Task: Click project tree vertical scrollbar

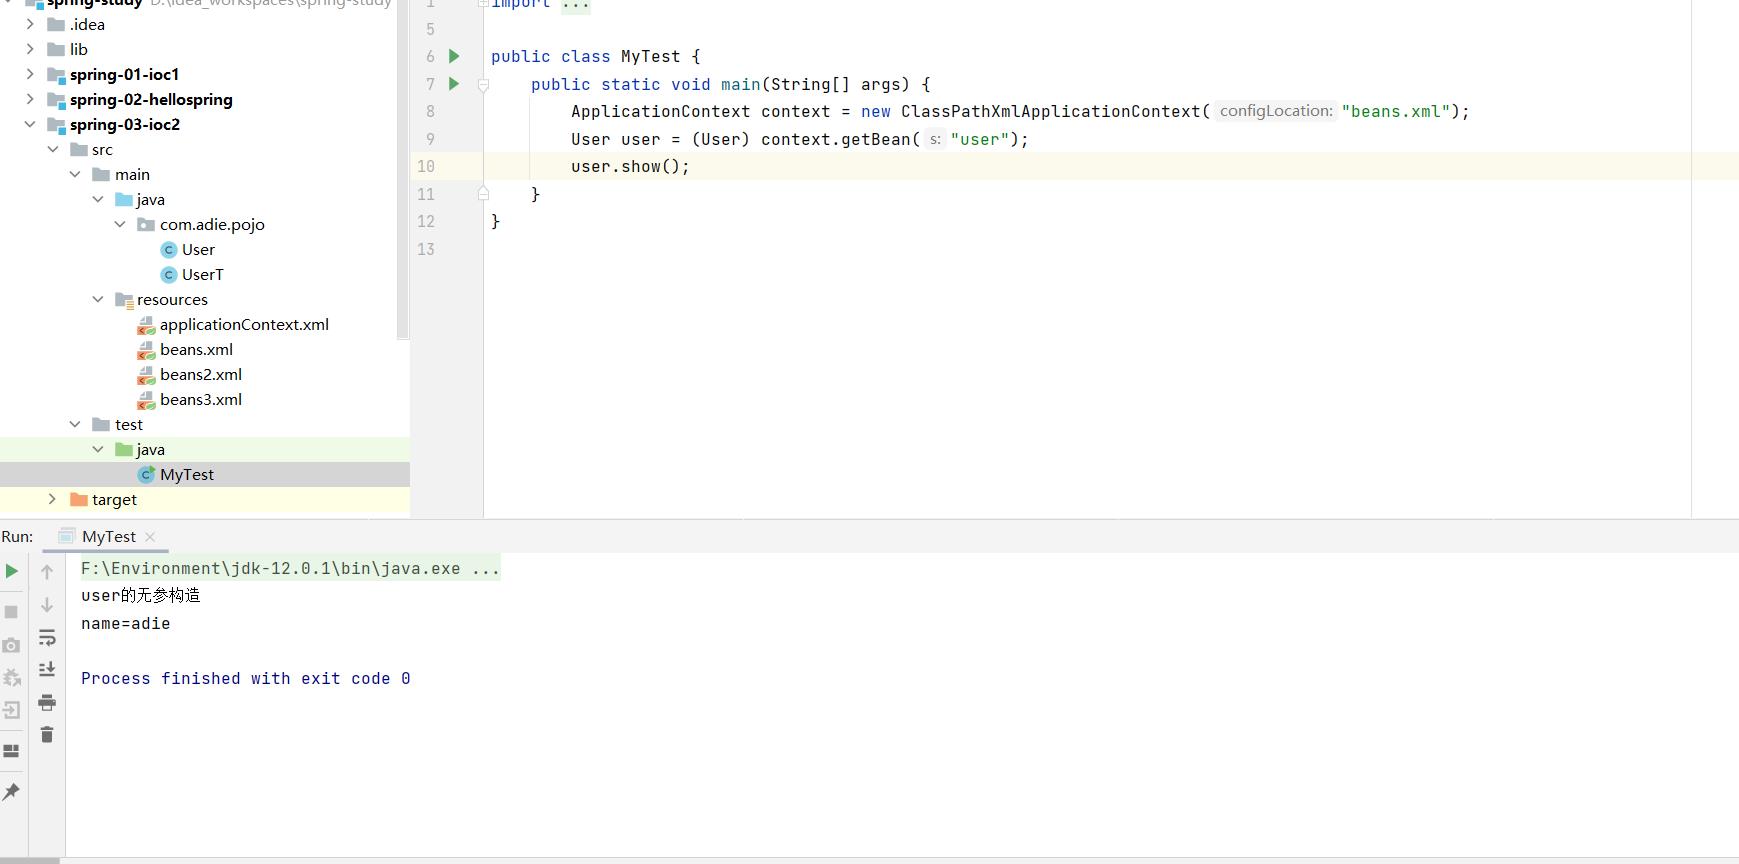Action: [403, 170]
